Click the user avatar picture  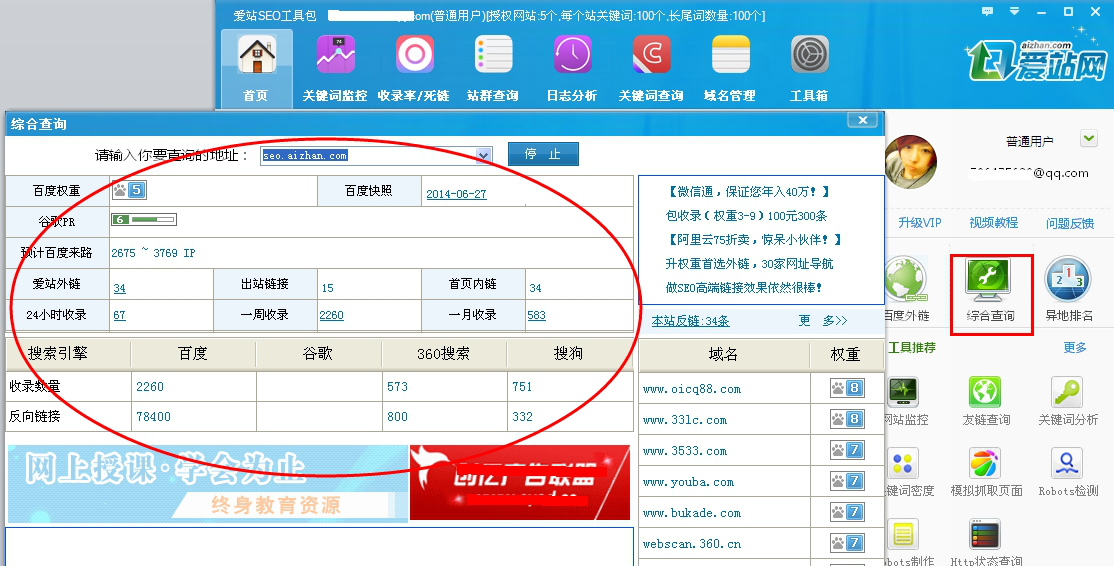point(912,161)
